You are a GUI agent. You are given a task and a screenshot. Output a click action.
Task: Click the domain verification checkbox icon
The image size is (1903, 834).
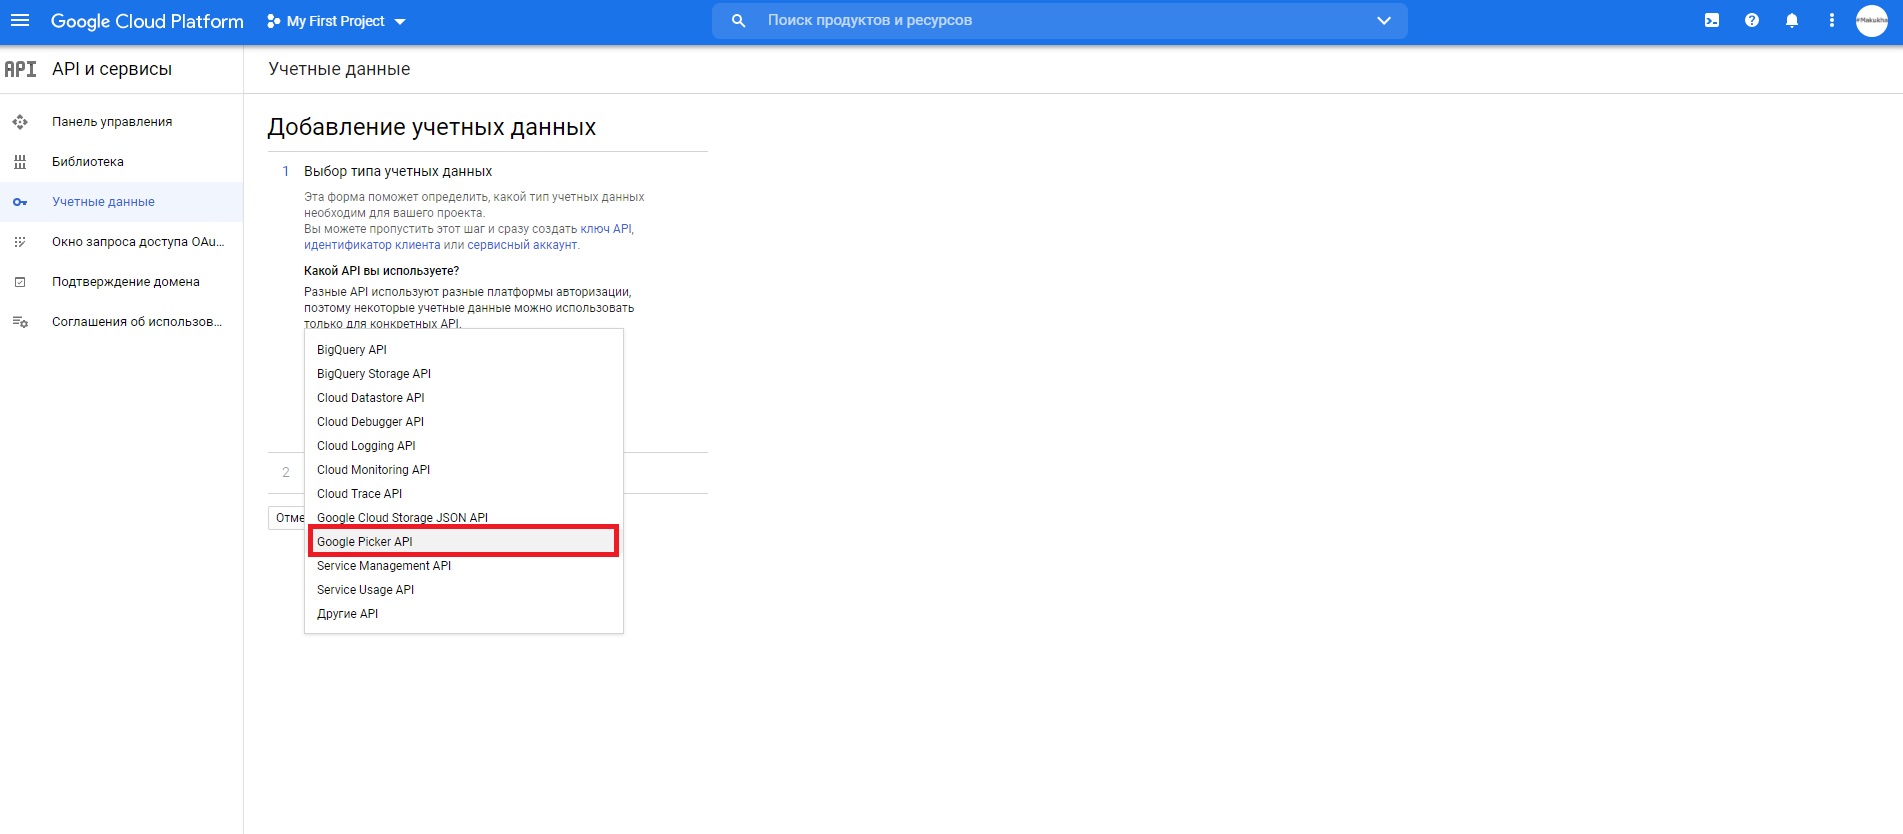(20, 282)
